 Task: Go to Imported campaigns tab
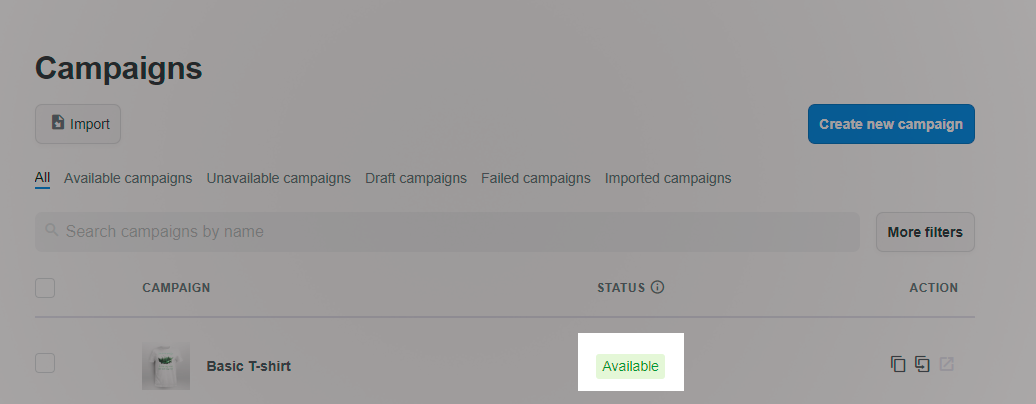(x=668, y=179)
